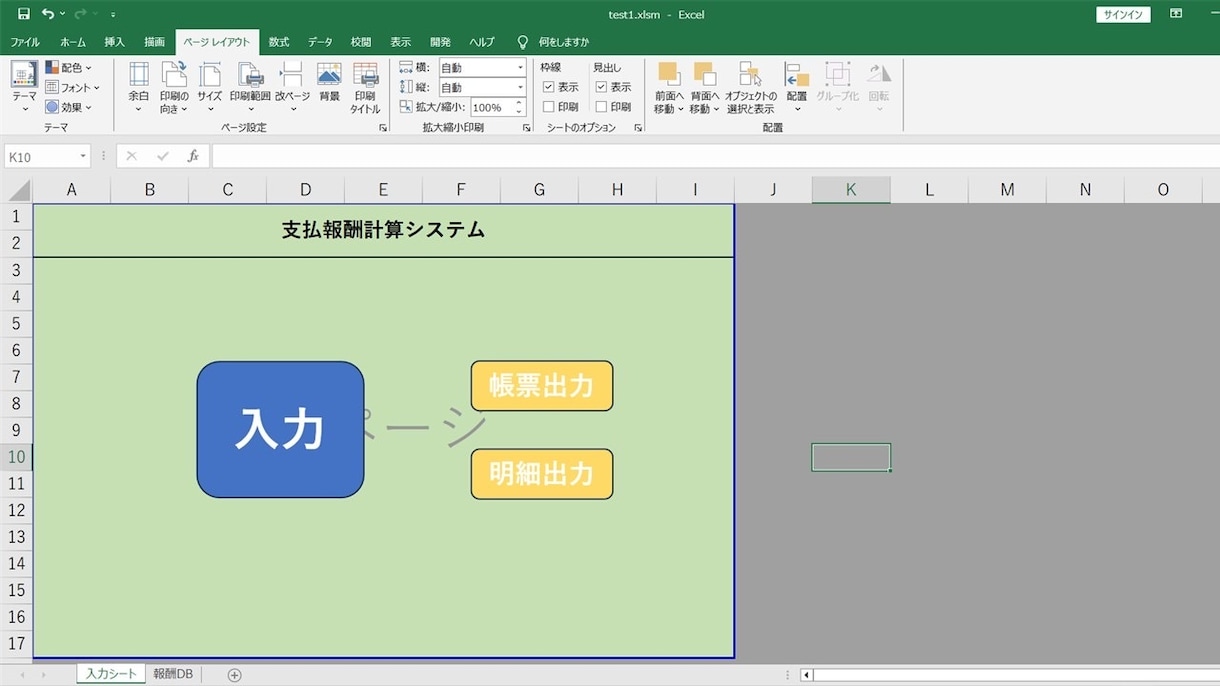This screenshot has height=686, width=1220.
Task: Switch to the 表示 tab
Action: click(401, 42)
